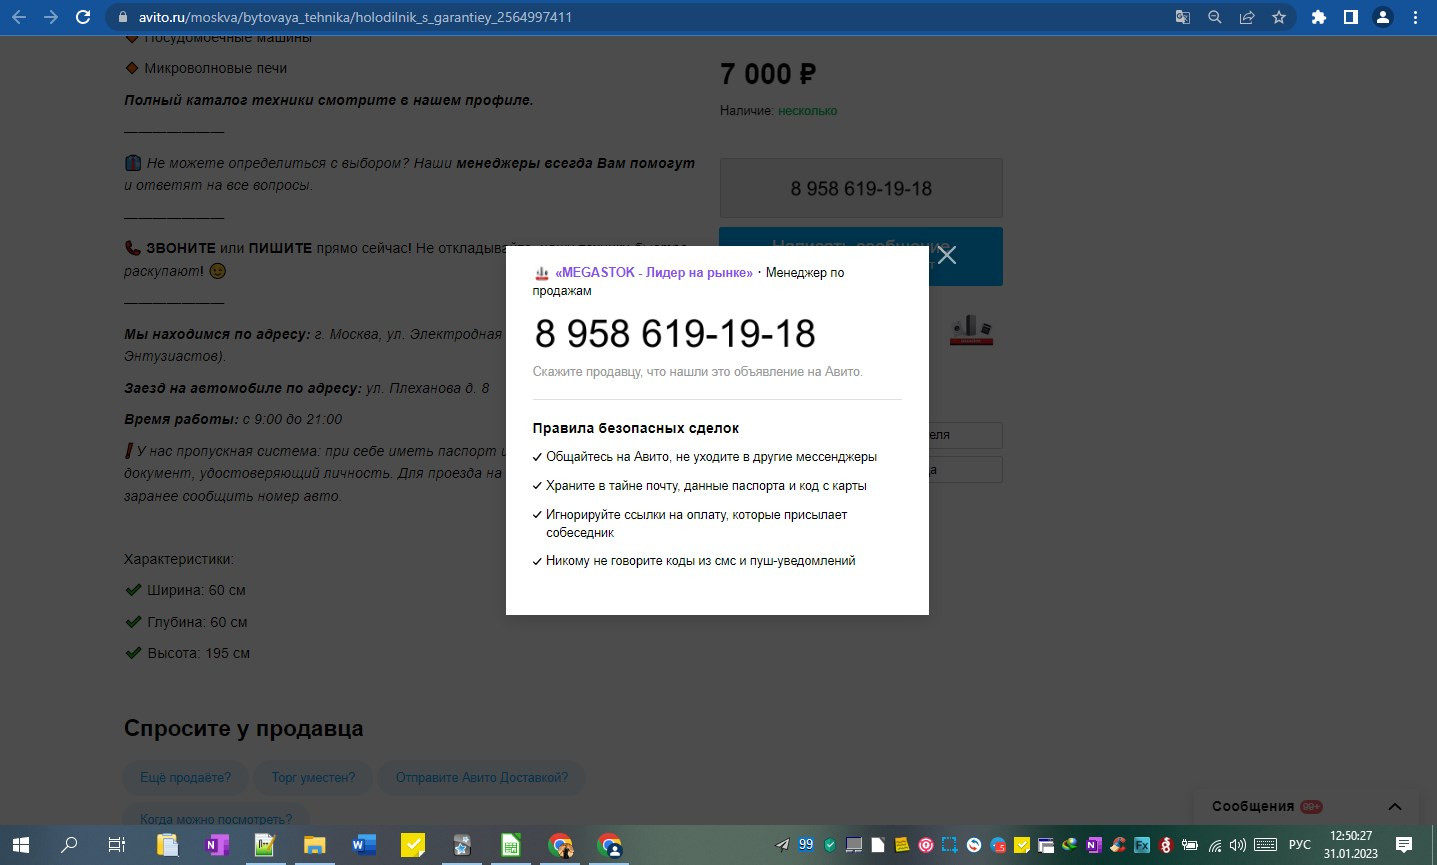Screen dimensions: 1437x865
Task: Open the Сообщения chat widget label
Action: tap(1253, 806)
